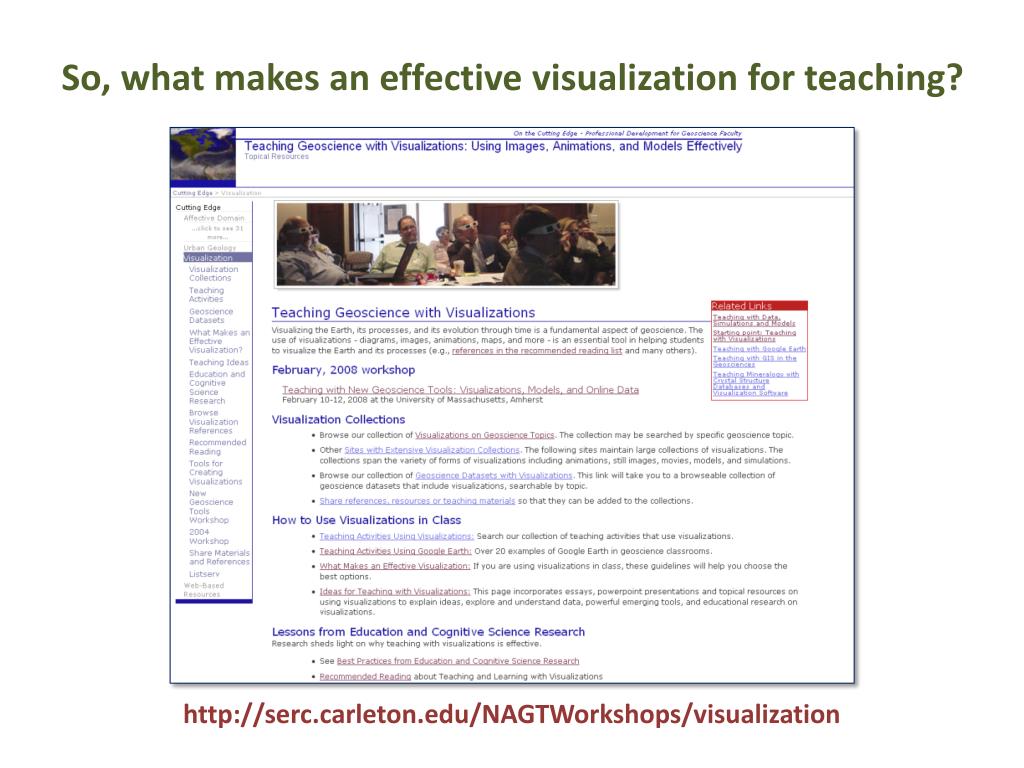Click the 'Related Links' red header
Screen dimensions: 1024x768
pyautogui.click(x=760, y=306)
